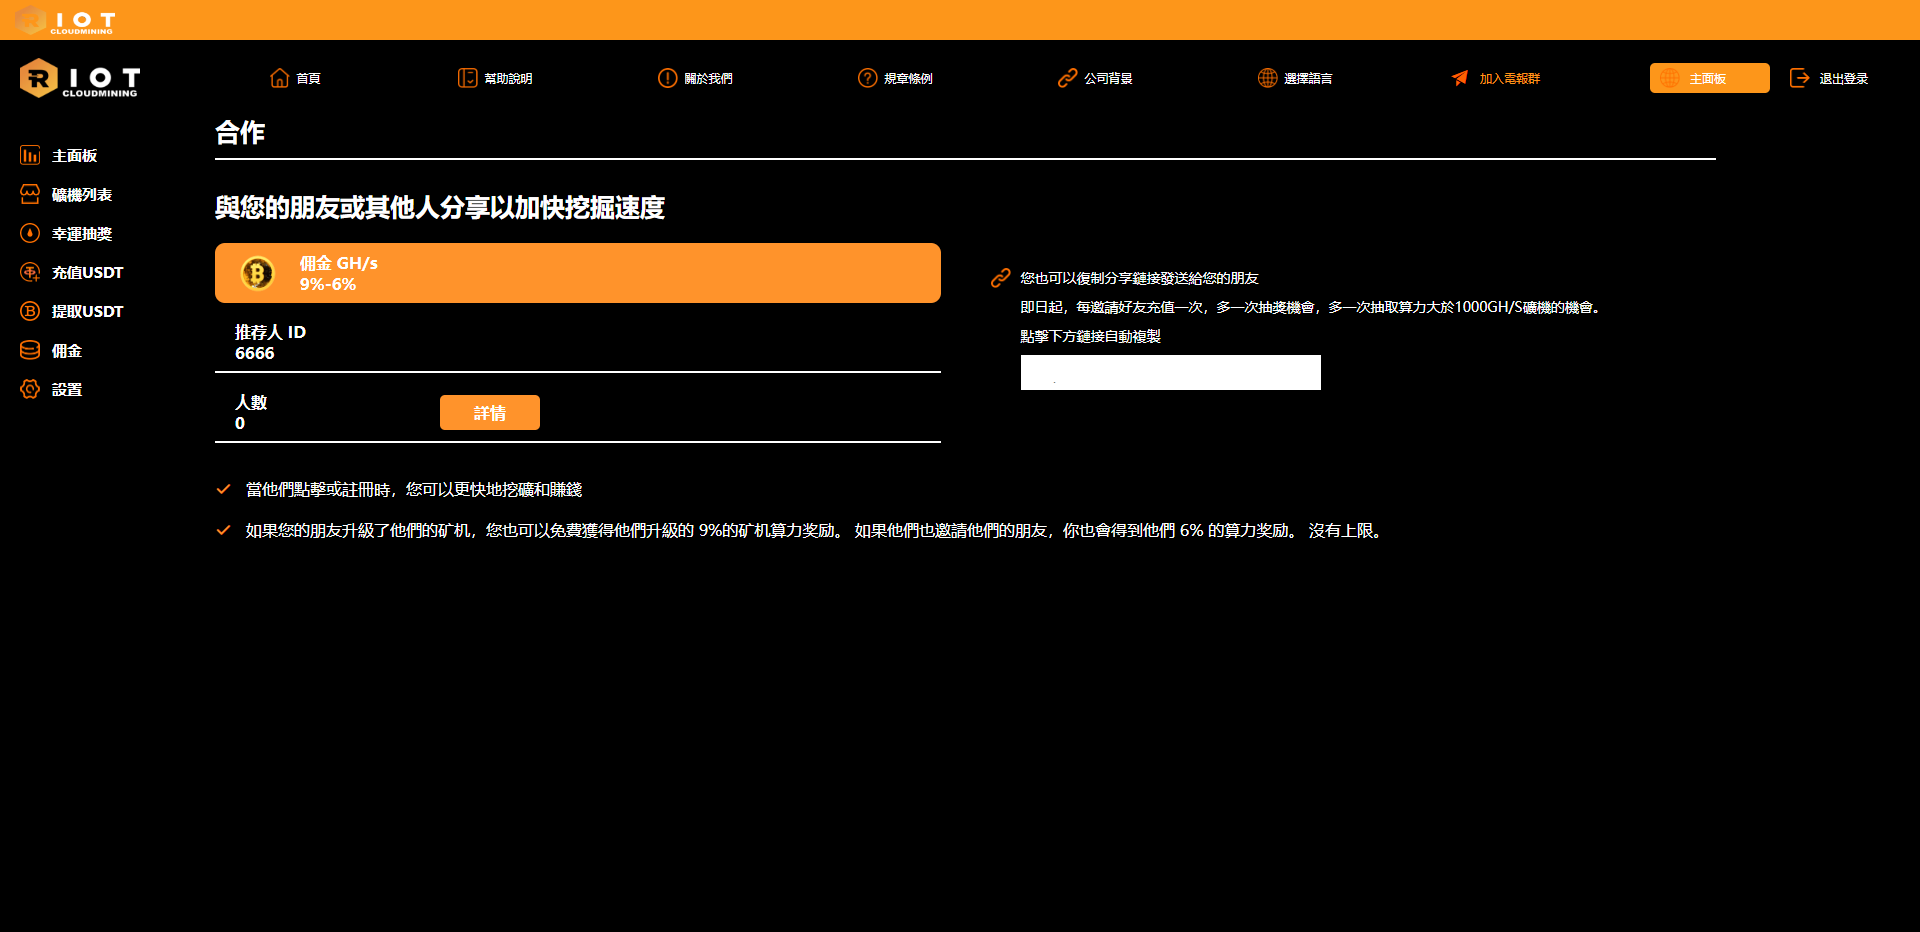Click the Telegram paper plane icon
Screen dimensions: 1920x932
[1460, 78]
